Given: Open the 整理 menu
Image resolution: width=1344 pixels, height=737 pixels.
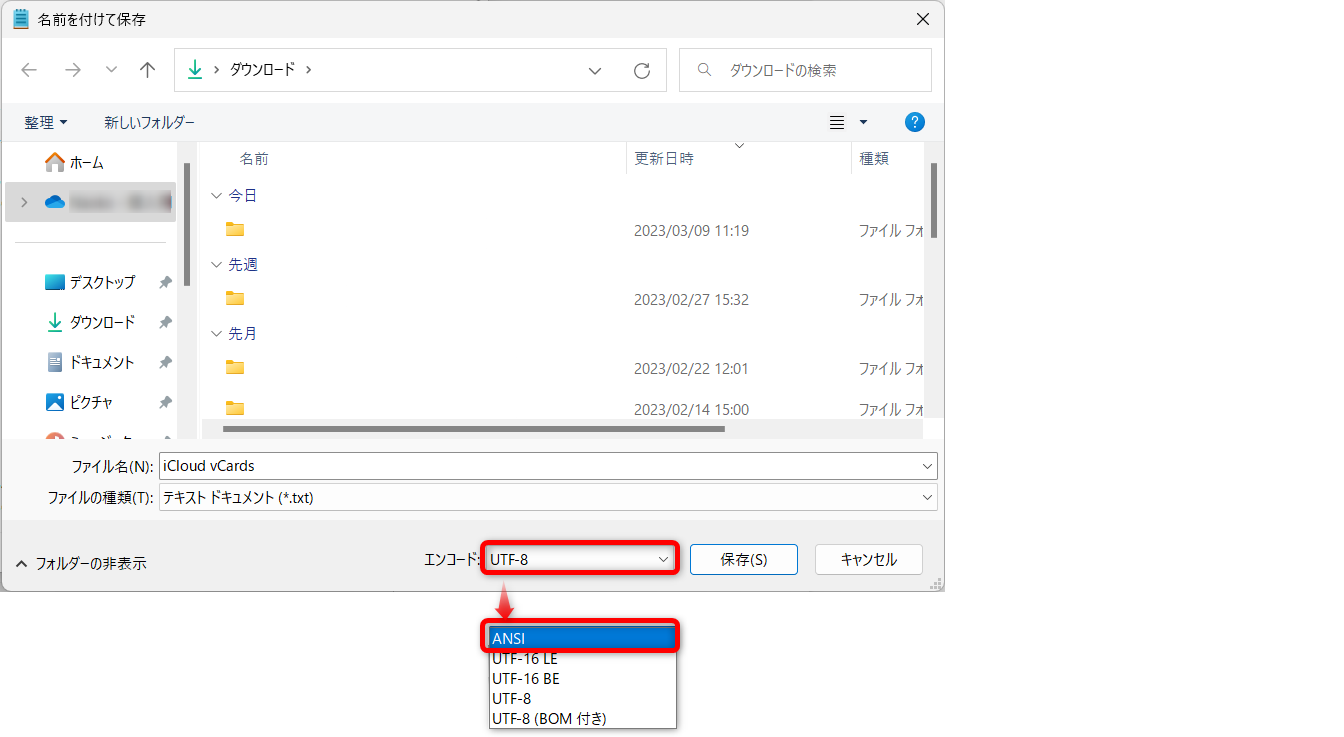Looking at the screenshot, I should point(46,122).
